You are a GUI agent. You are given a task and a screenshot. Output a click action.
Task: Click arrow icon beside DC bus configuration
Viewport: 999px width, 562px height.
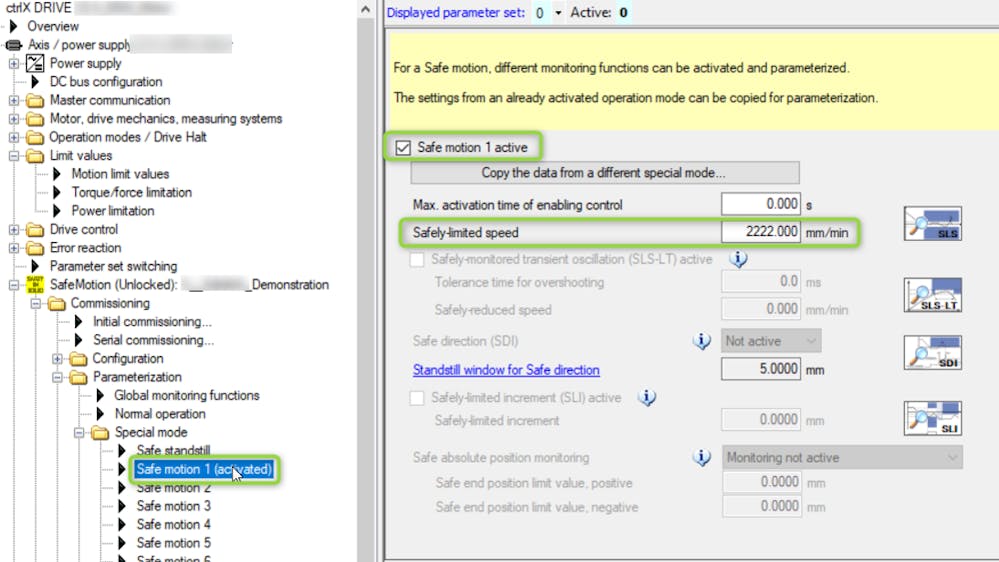tap(35, 82)
